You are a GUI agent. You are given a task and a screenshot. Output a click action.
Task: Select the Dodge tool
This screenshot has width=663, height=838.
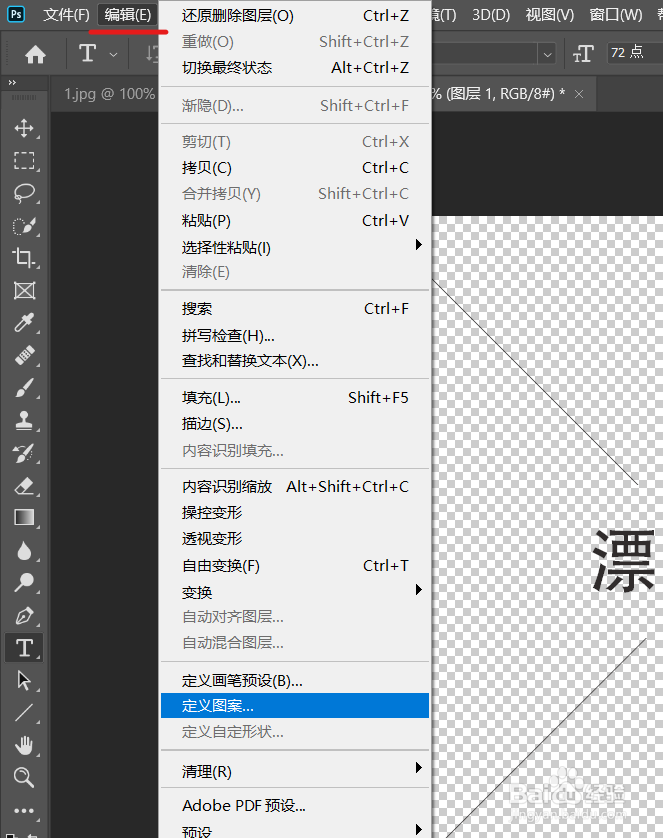tap(24, 583)
